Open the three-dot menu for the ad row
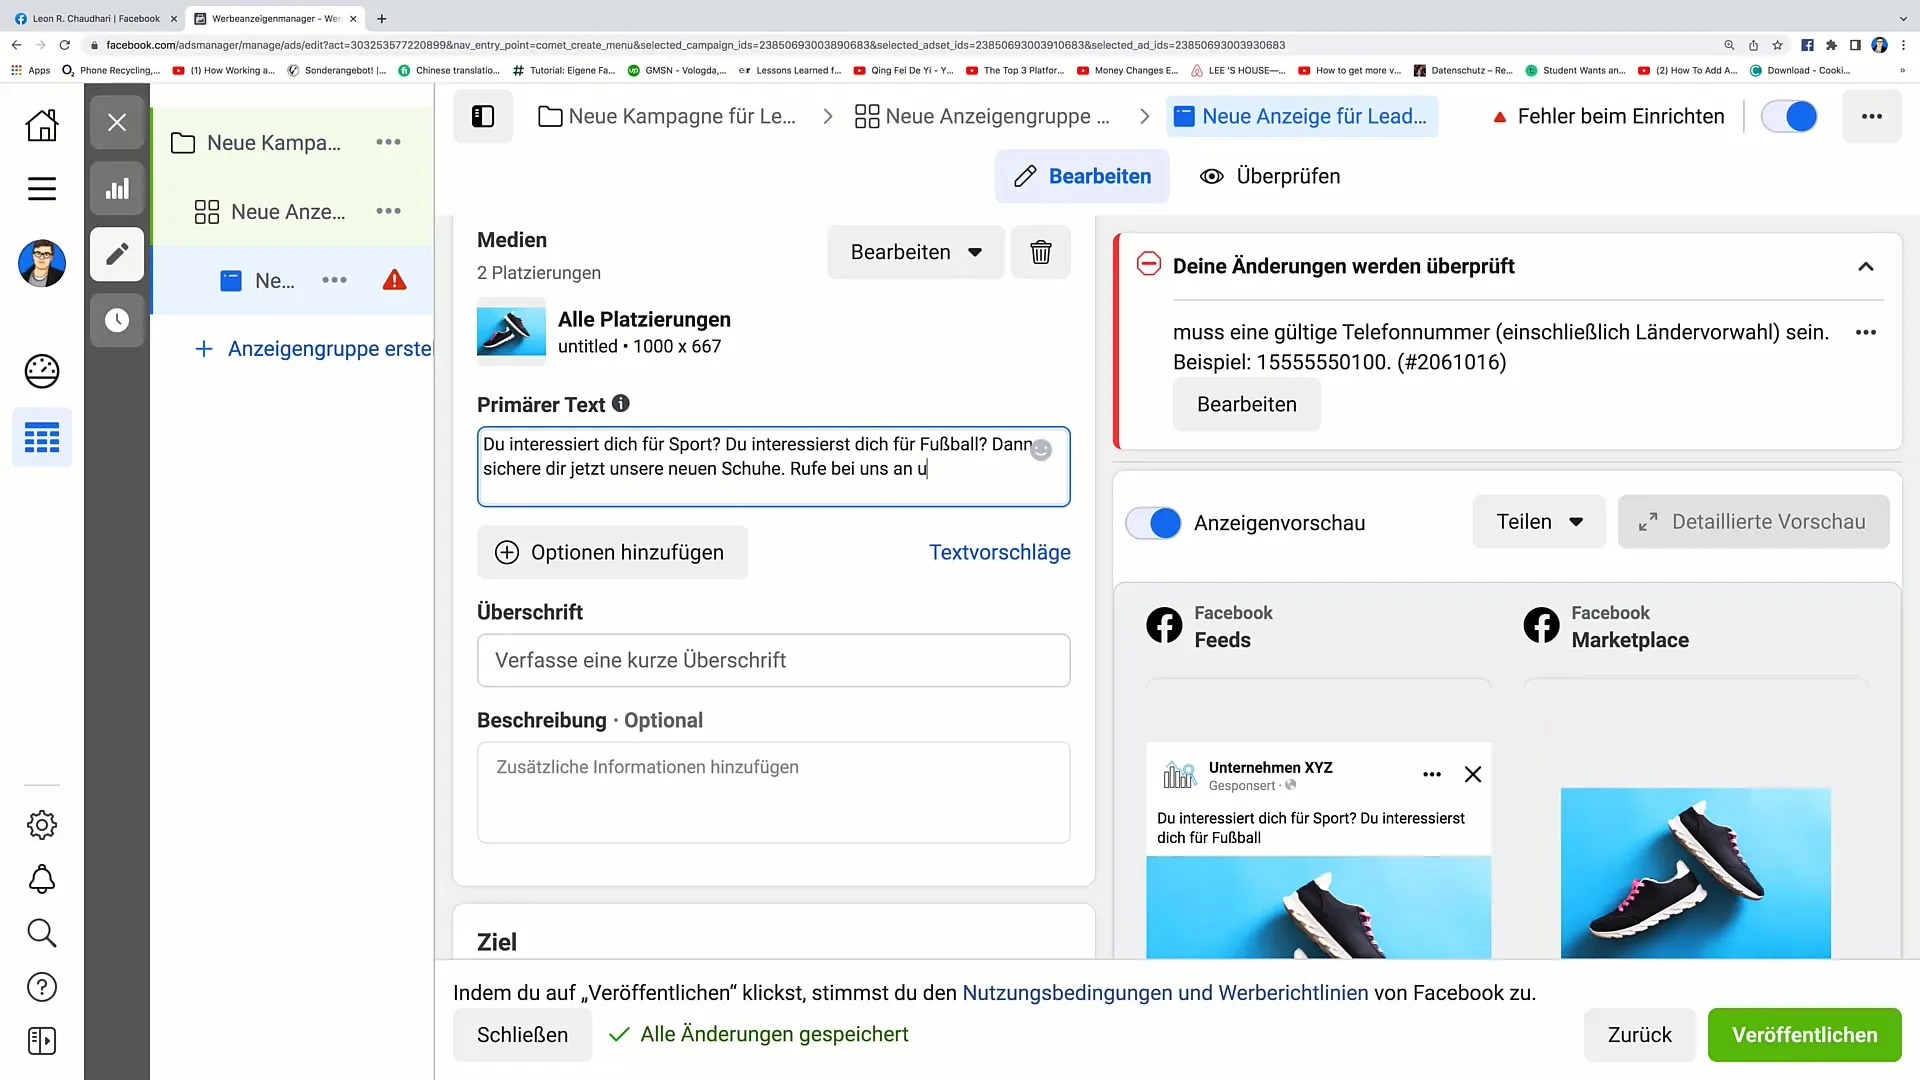This screenshot has width=1920, height=1080. click(334, 280)
